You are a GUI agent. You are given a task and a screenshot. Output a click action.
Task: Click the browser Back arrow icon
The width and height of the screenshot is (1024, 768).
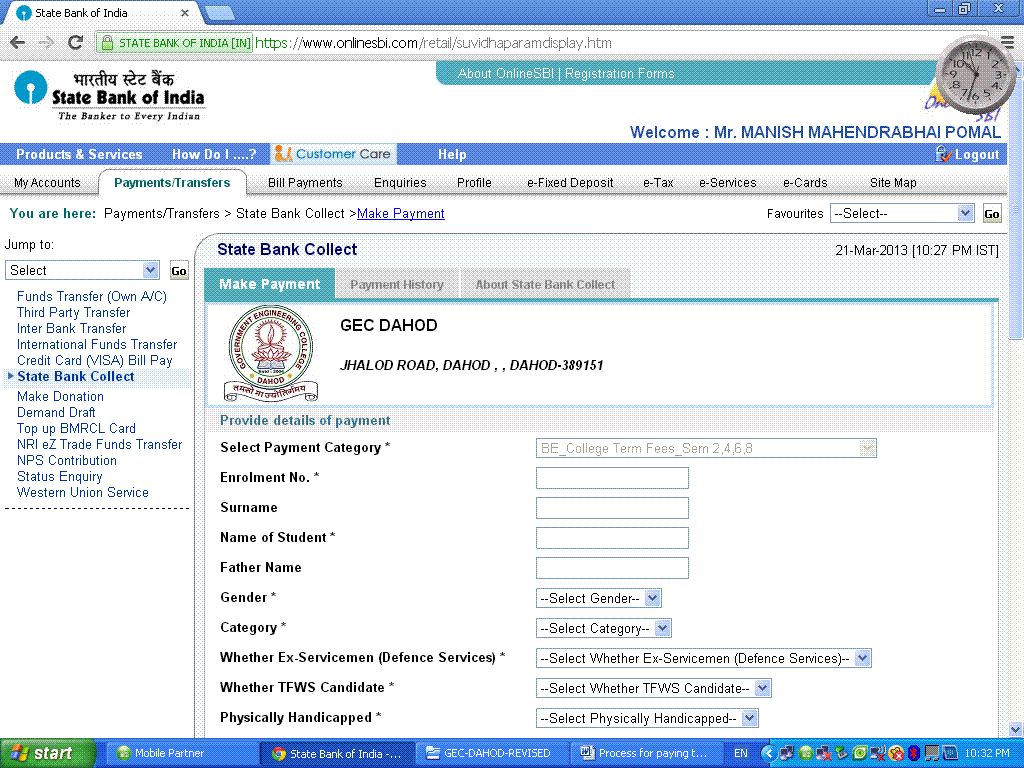17,43
